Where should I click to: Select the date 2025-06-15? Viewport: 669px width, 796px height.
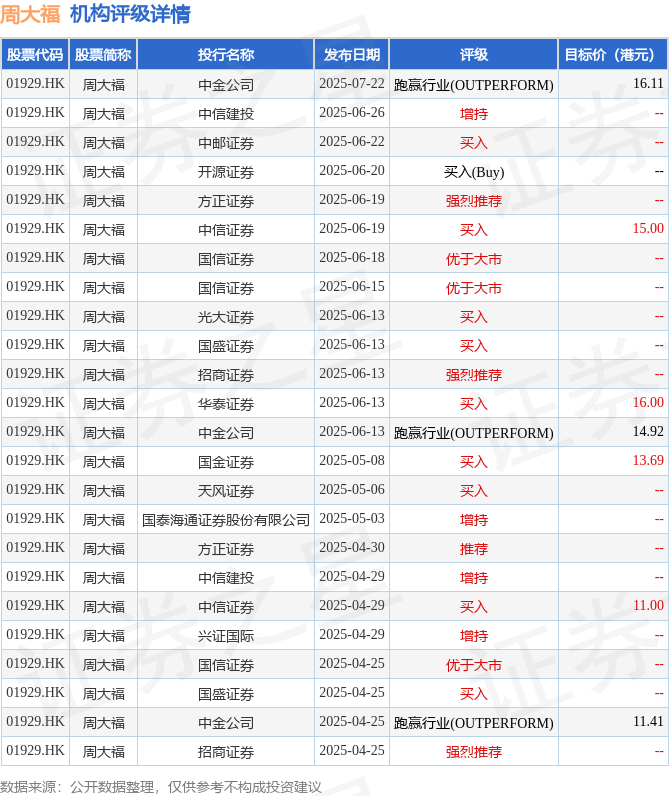click(x=352, y=286)
